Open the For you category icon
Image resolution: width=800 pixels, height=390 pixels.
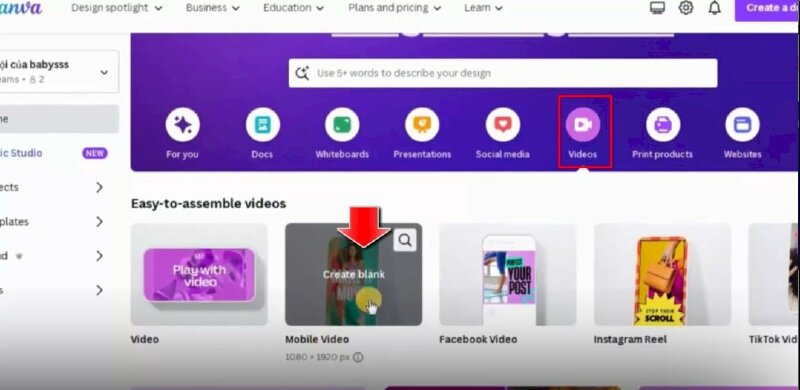coord(183,125)
